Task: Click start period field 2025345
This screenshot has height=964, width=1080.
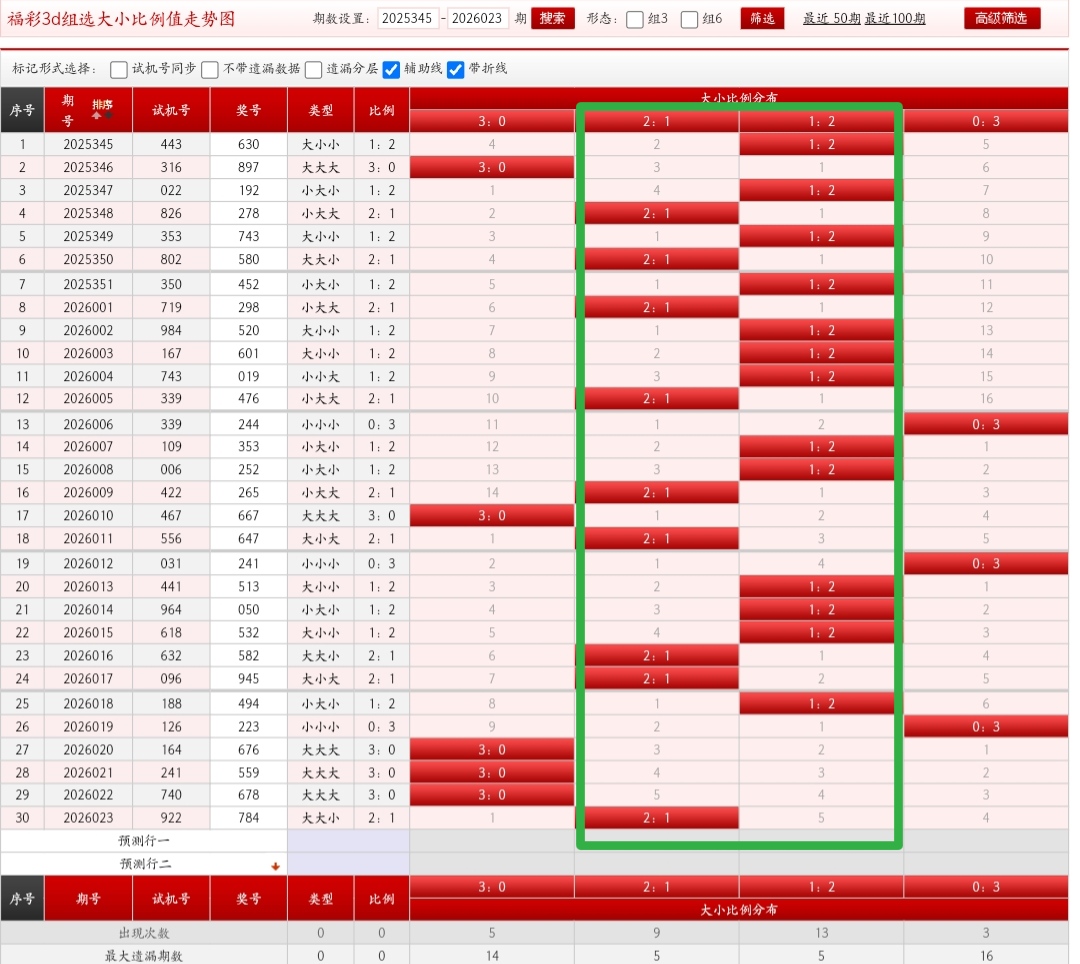Action: point(408,19)
